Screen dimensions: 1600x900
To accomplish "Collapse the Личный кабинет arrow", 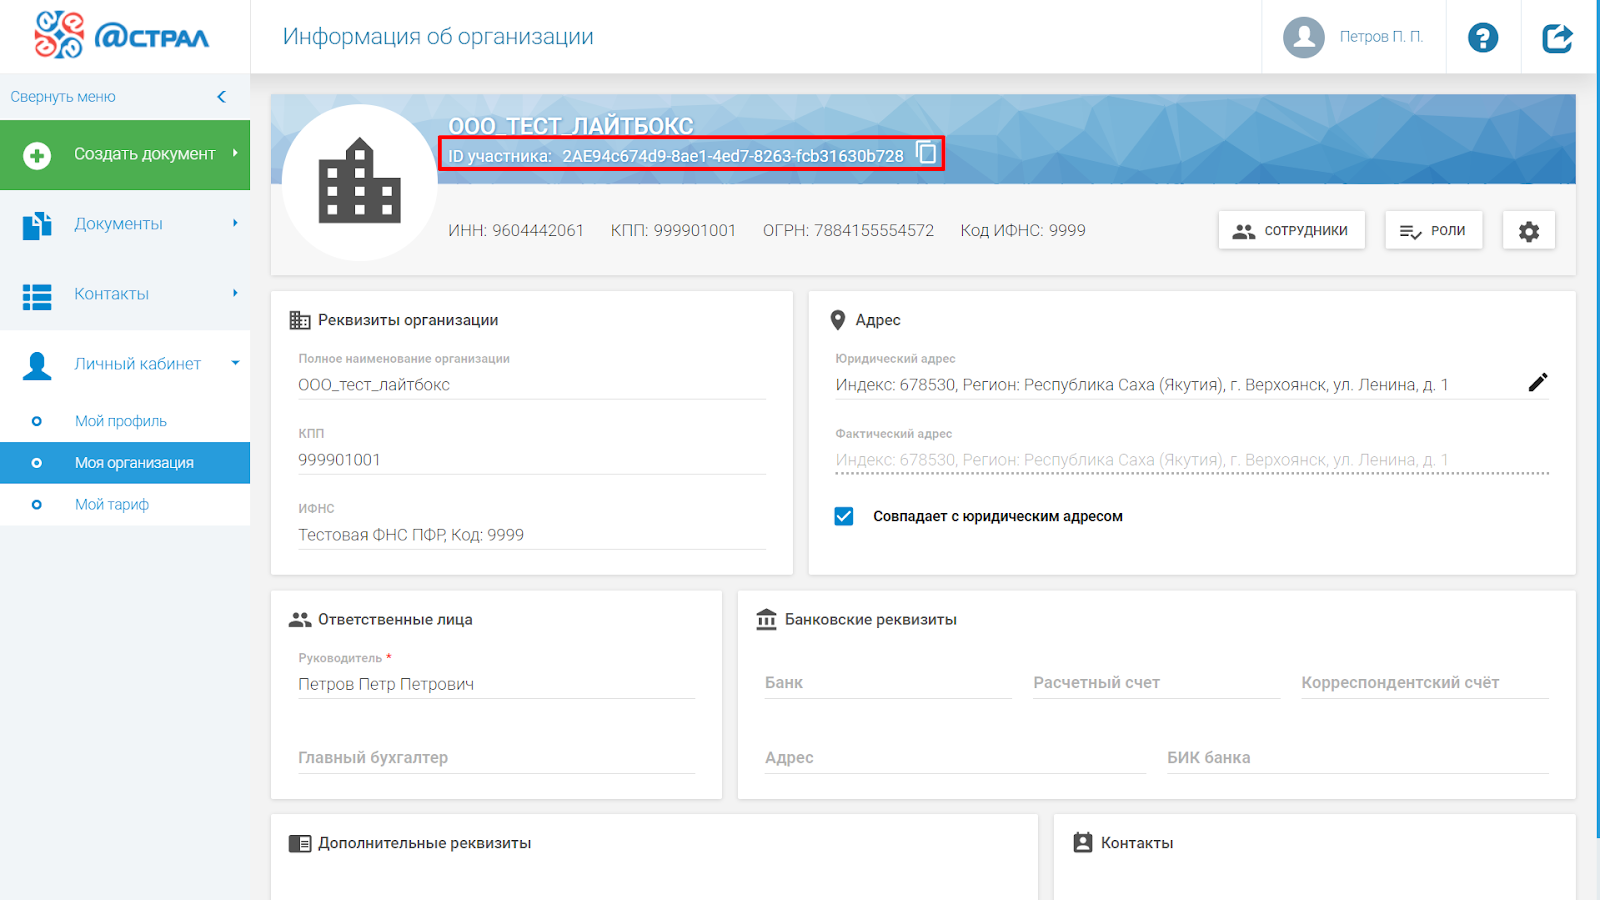I will [235, 363].
